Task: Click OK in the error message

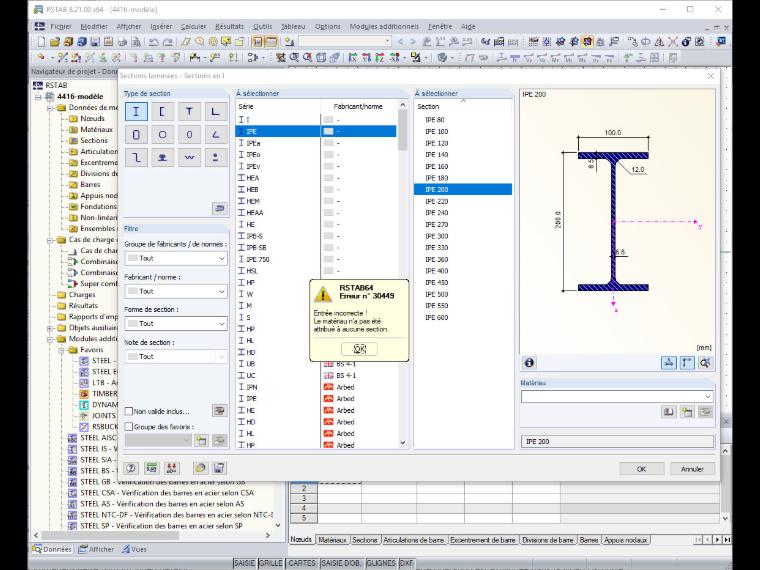Action: 359,349
